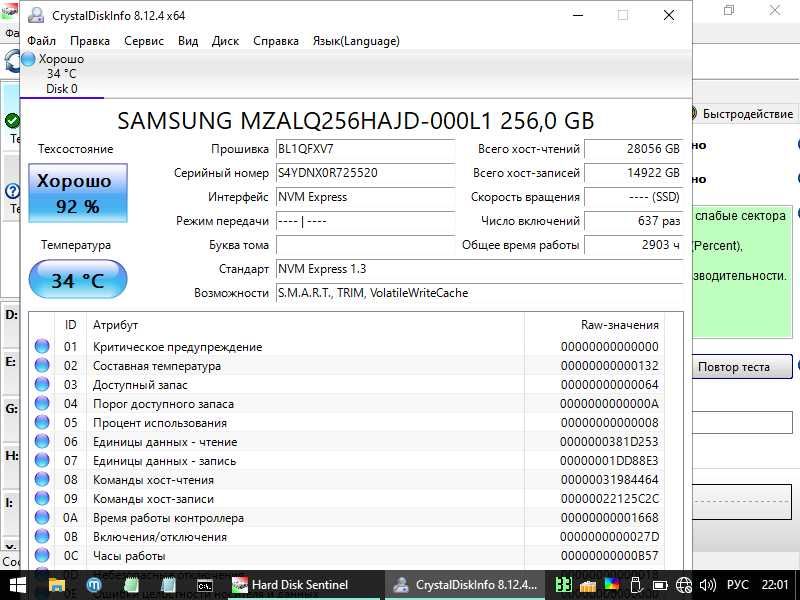Switch the РУС input language indicator
Image resolution: width=800 pixels, height=600 pixels.
(x=737, y=585)
